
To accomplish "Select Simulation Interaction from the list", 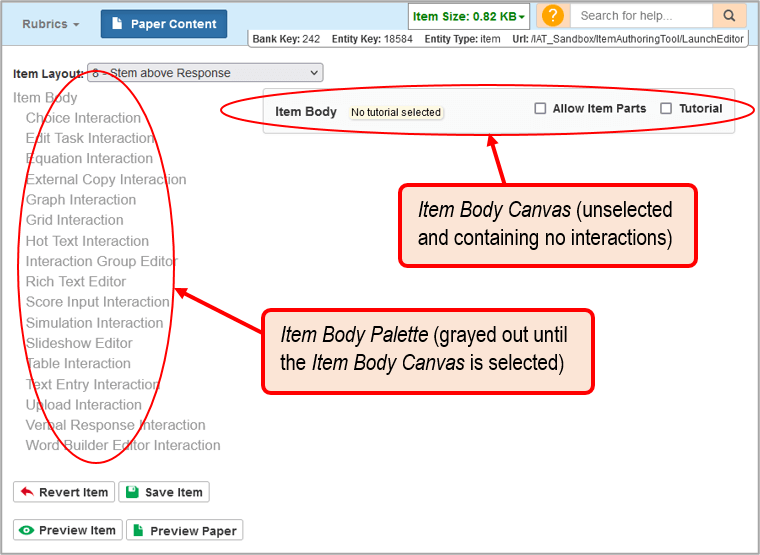I will 95,323.
